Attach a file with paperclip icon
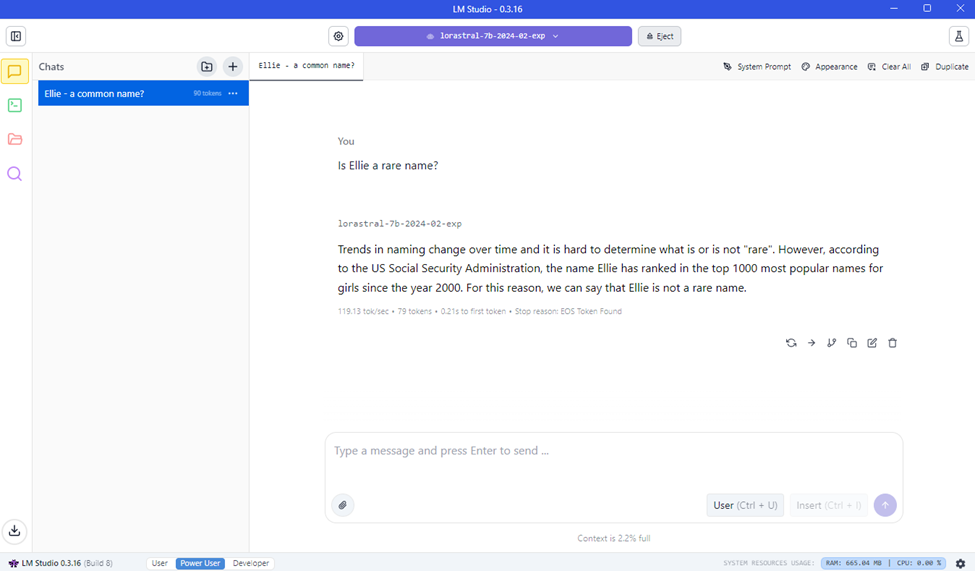The height and width of the screenshot is (571, 975). 342,505
